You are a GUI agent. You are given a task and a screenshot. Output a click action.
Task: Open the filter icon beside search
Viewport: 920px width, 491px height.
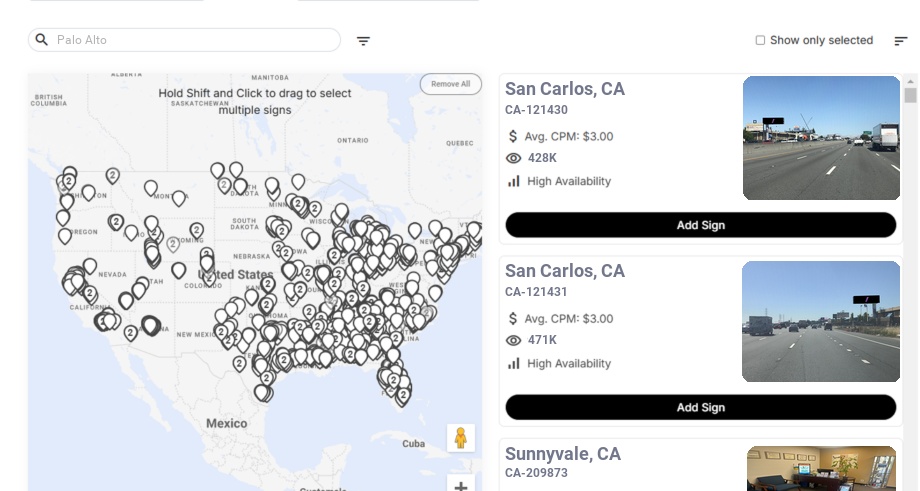tap(364, 41)
